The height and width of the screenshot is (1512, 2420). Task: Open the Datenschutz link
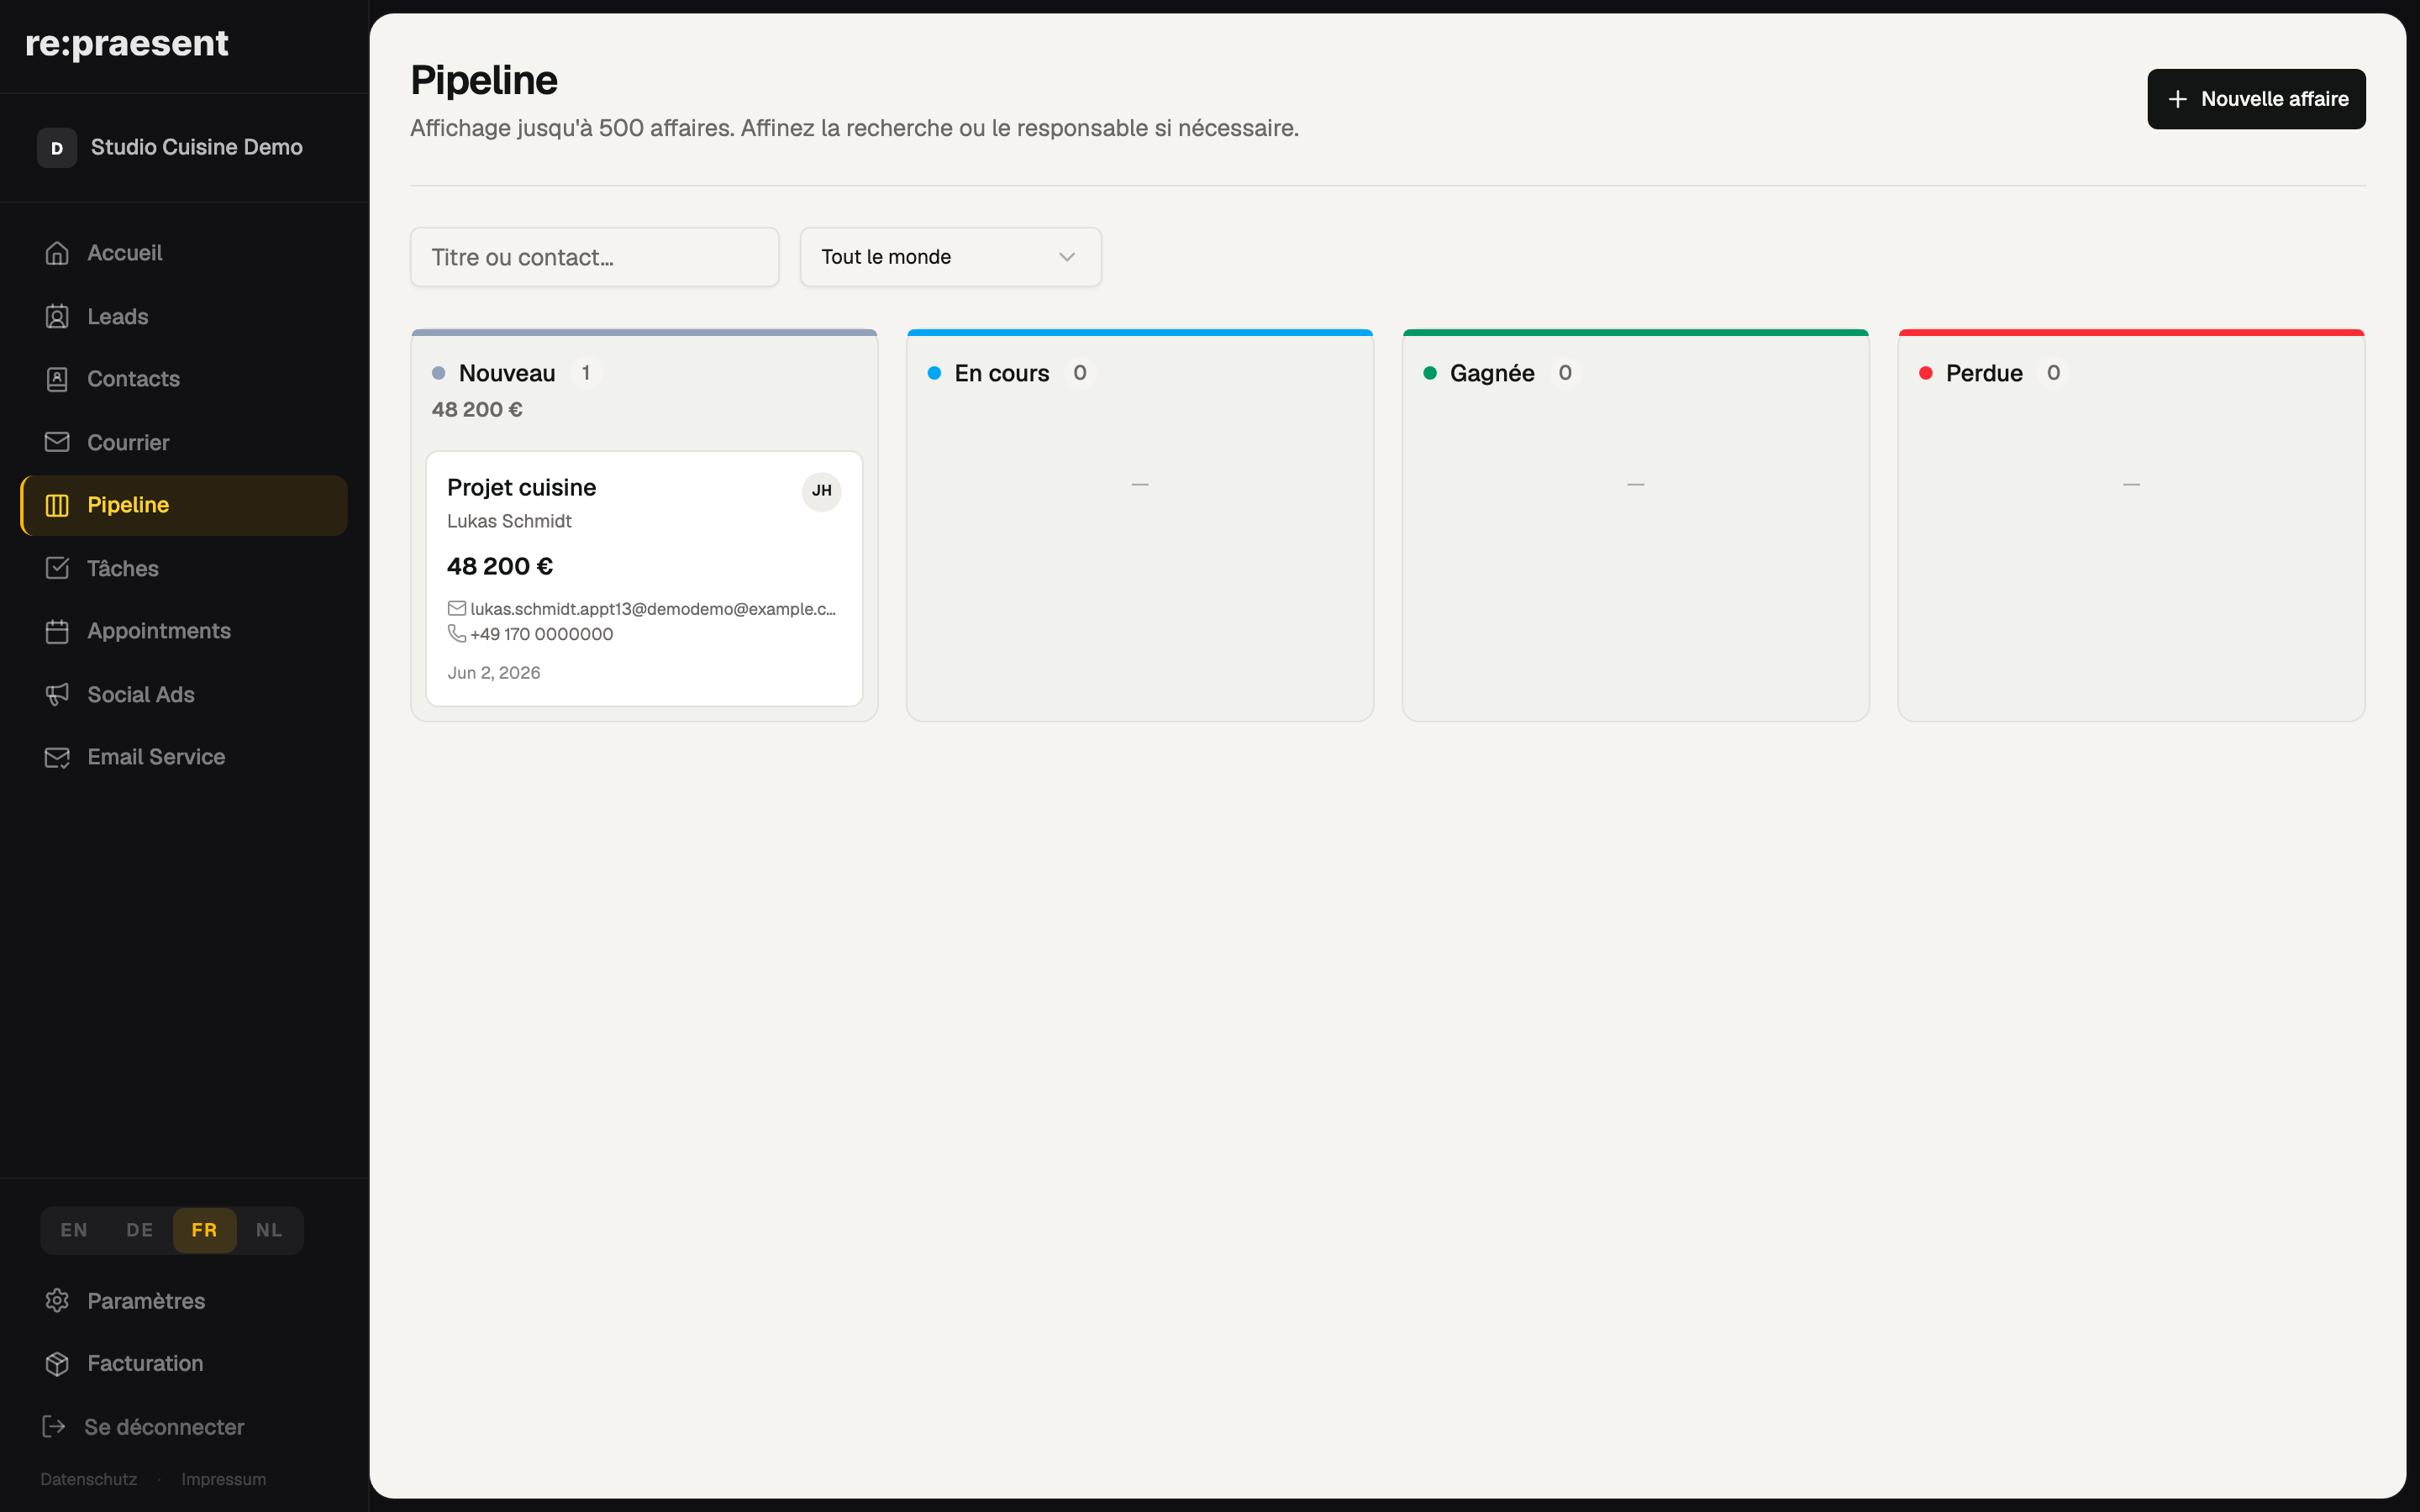coord(89,1479)
